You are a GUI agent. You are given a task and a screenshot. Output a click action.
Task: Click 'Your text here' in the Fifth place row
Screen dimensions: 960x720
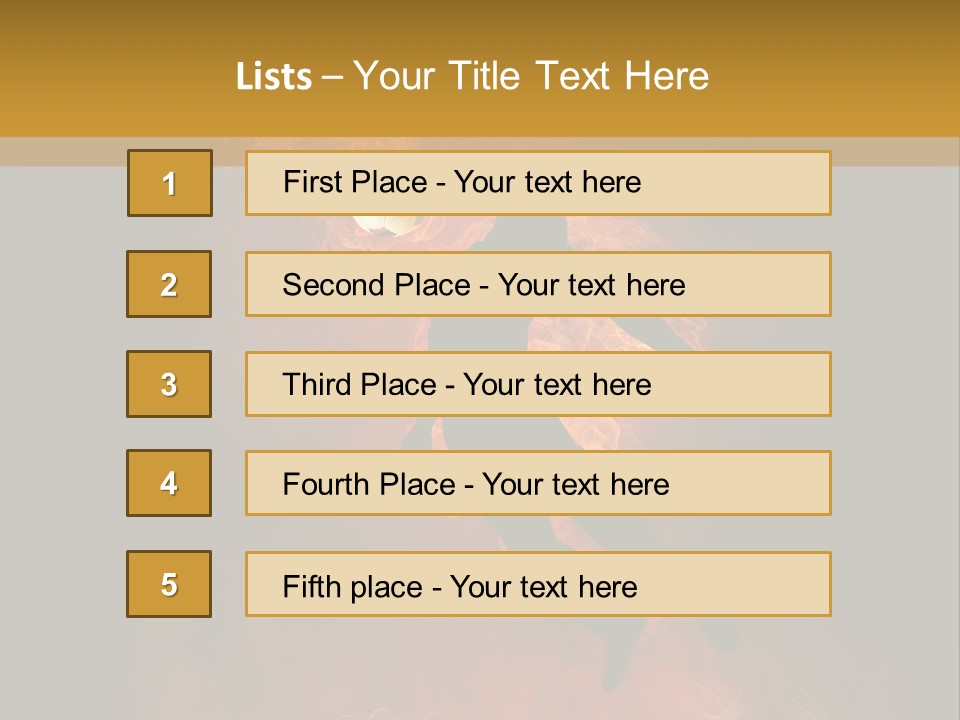pyautogui.click(x=544, y=586)
